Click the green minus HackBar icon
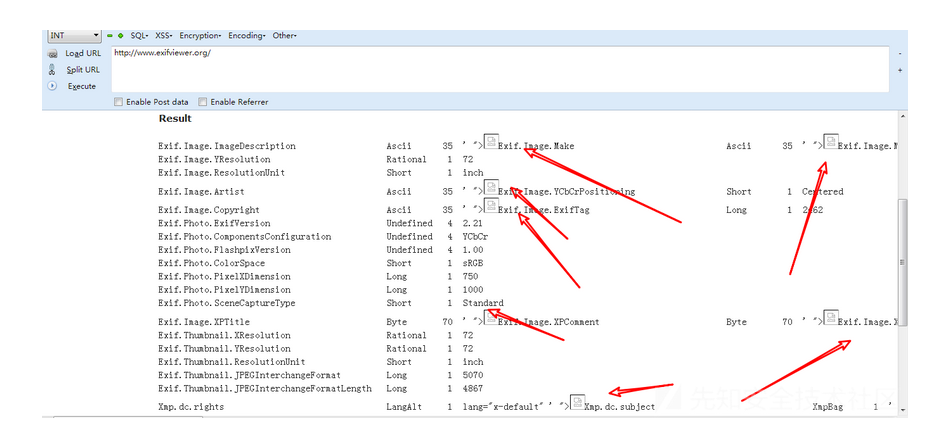The image size is (936, 432). (x=110, y=36)
